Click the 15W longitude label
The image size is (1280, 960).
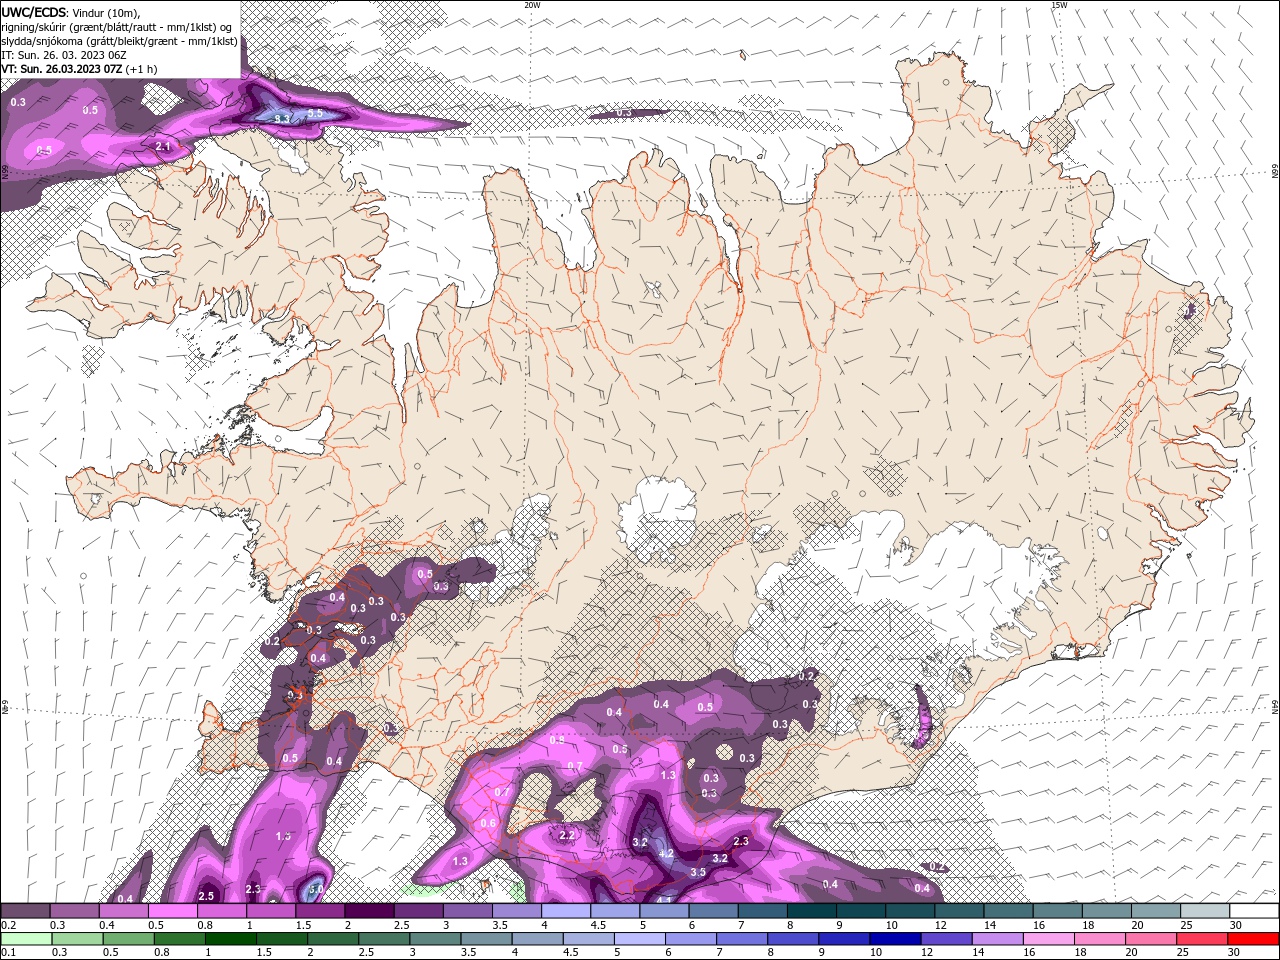pos(1059,5)
